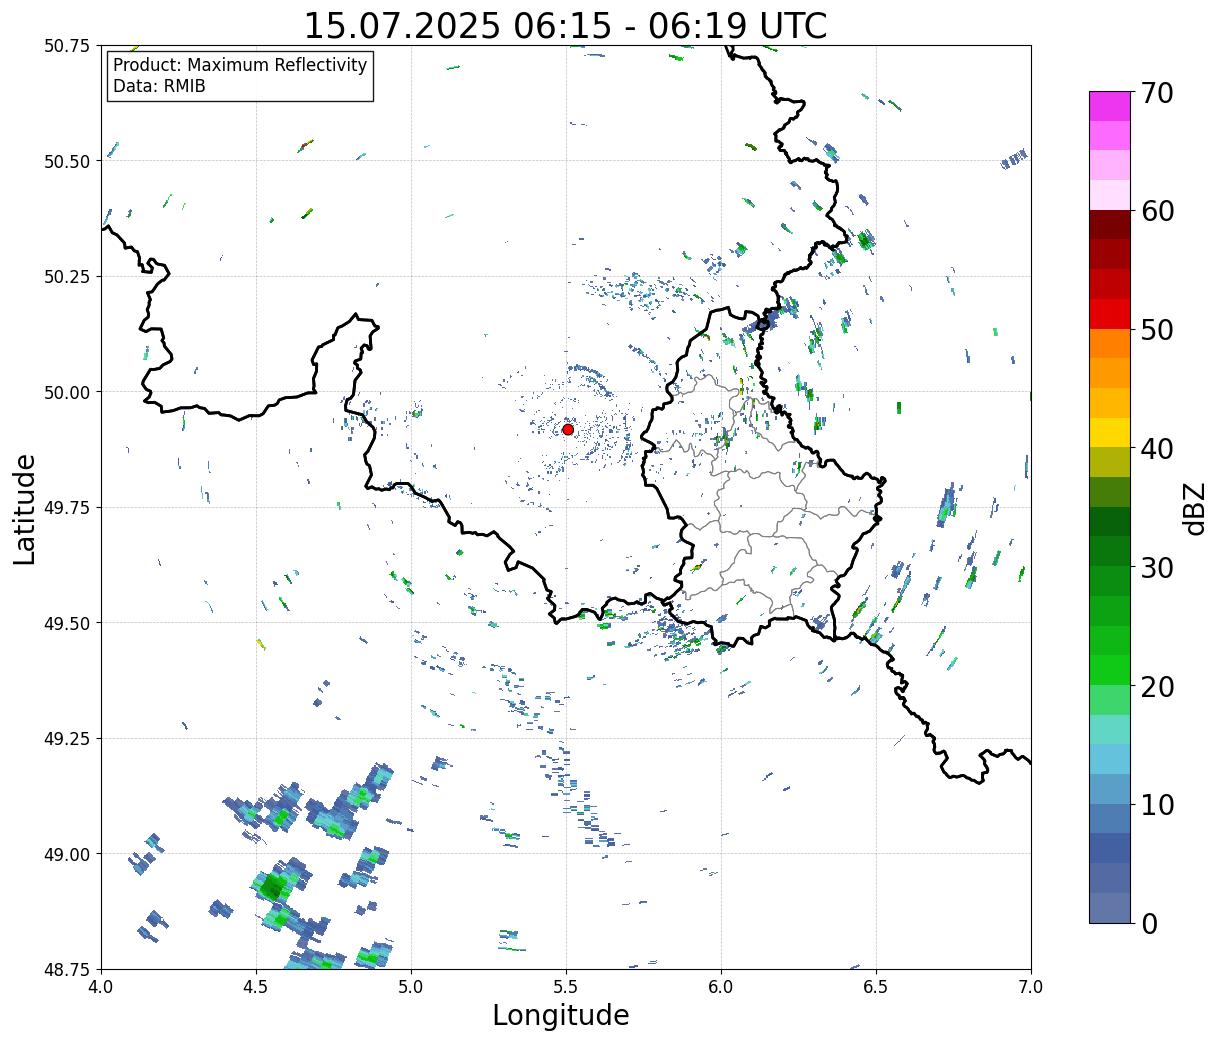Pick the yellow band just above 40 dBZ
Image resolution: width=1219 pixels, height=1040 pixels.
coord(1110,432)
